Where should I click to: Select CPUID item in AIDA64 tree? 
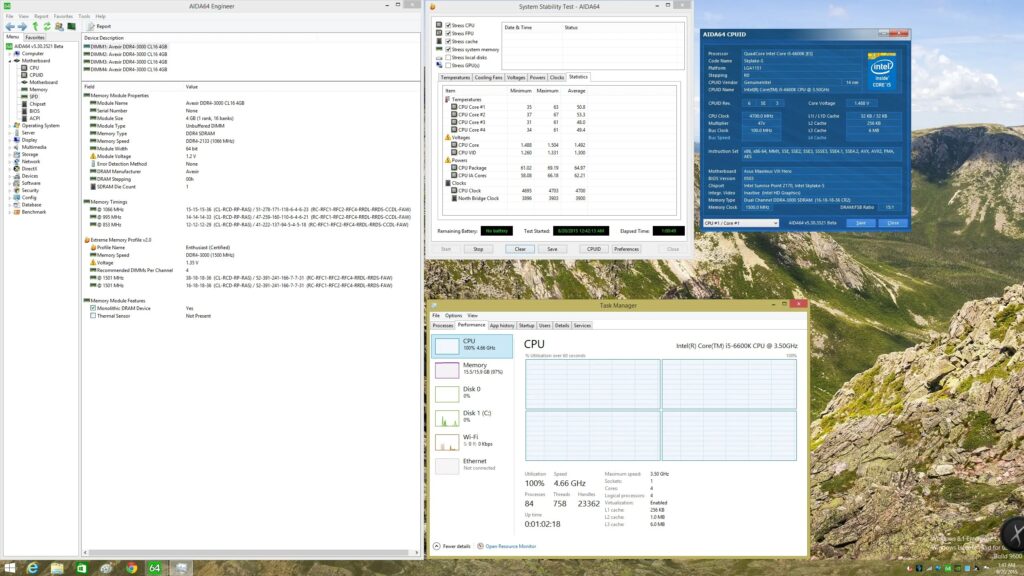[x=36, y=75]
